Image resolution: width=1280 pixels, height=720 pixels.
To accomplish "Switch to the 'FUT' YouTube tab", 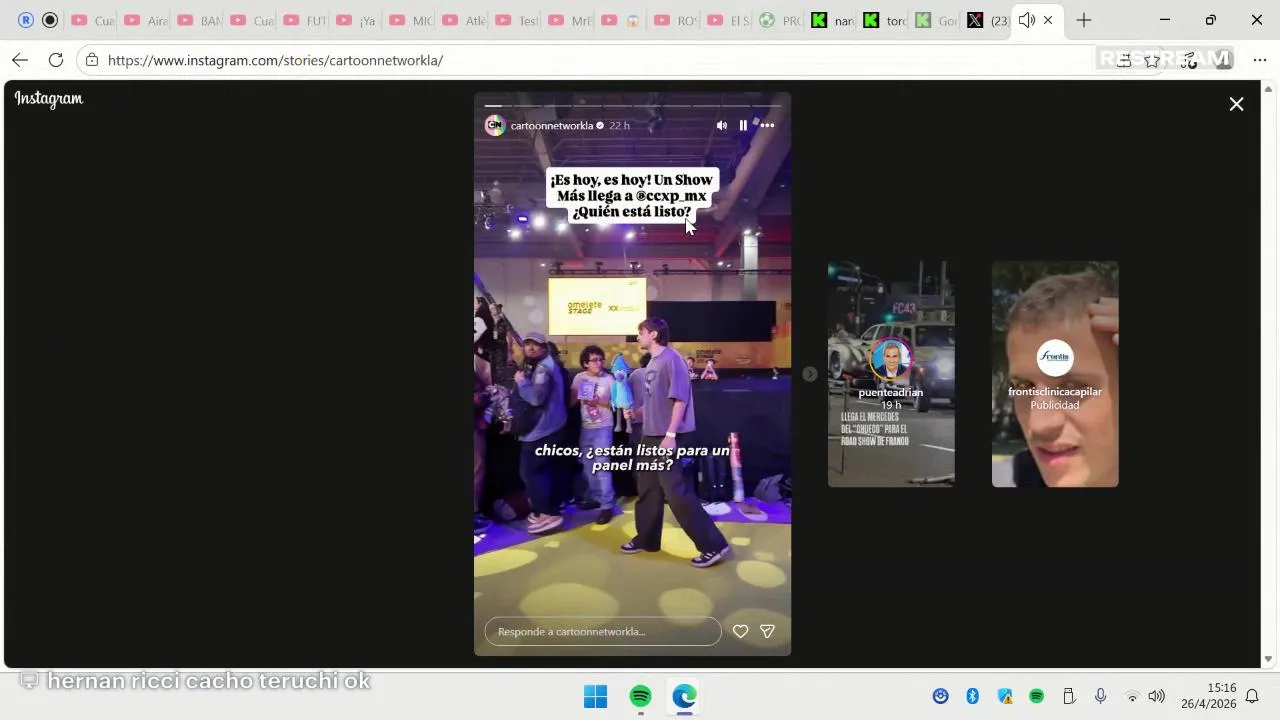I will 304,20.
